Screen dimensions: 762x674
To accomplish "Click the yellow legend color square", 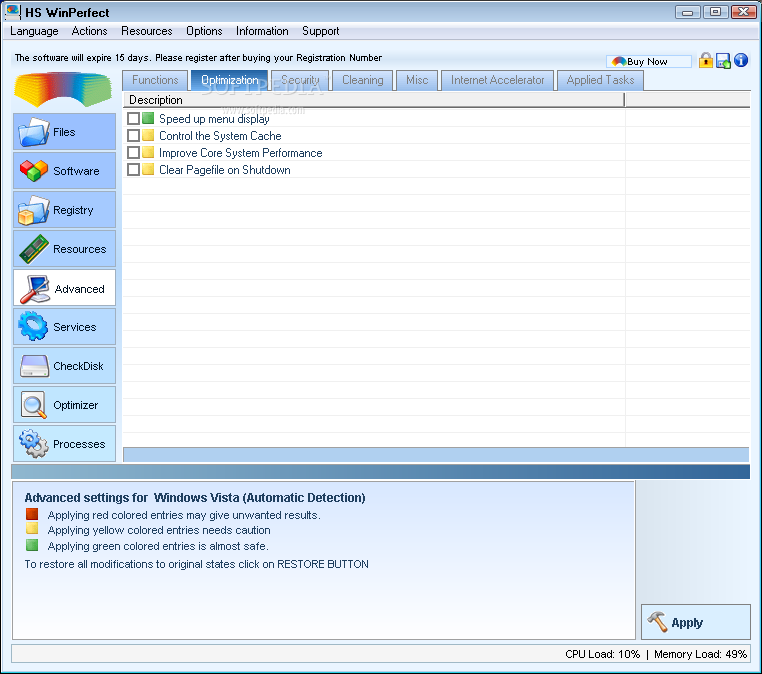I will 32,529.
